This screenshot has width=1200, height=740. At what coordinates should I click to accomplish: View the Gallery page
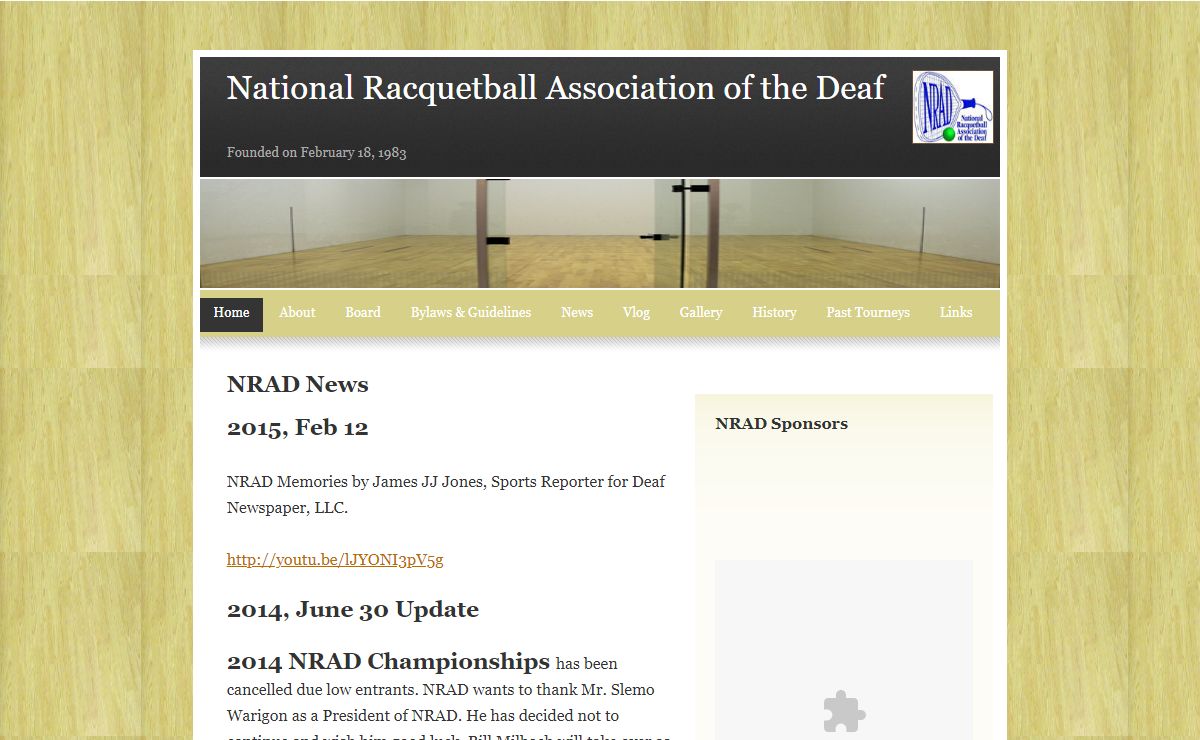tap(701, 313)
